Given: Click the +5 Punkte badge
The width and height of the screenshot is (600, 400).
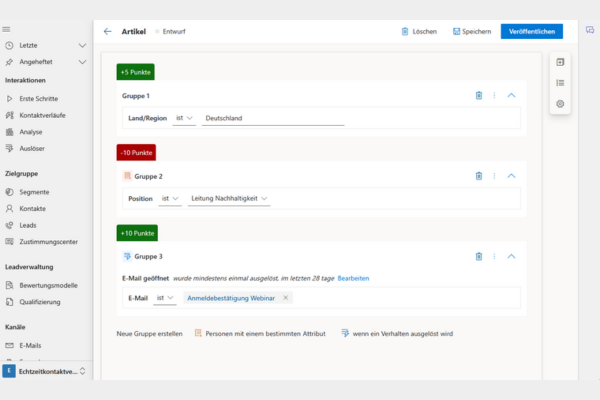Looking at the screenshot, I should tap(135, 72).
